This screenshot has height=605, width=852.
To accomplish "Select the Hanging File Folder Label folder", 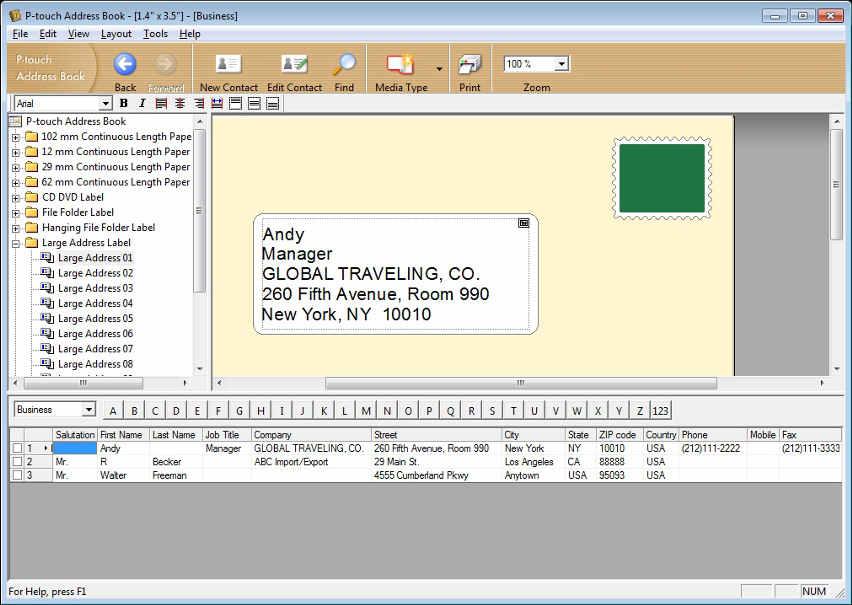I will (x=98, y=227).
